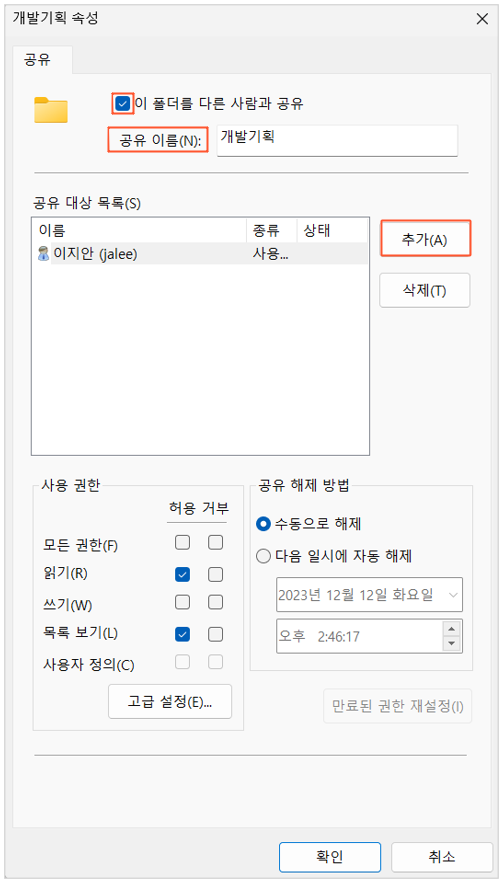Image resolution: width=501 pixels, height=882 pixels.
Task: Click the user icon beside 이지안 (jalee)
Action: pyautogui.click(x=43, y=254)
